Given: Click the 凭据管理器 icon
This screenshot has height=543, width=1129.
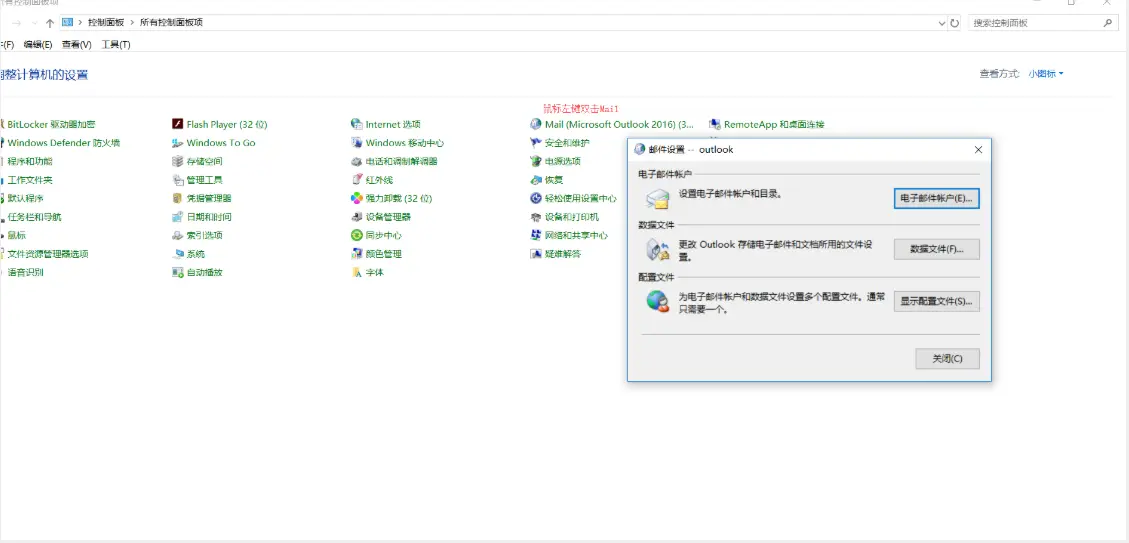Looking at the screenshot, I should pyautogui.click(x=178, y=198).
